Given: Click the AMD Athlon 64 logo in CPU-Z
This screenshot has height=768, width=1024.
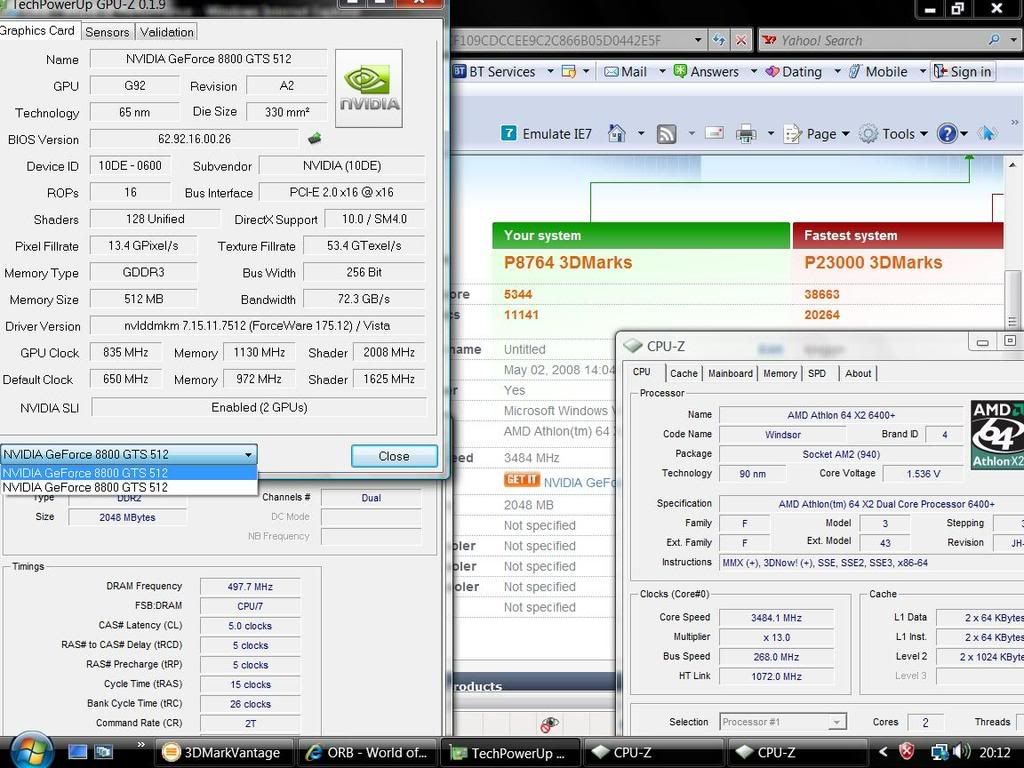Looking at the screenshot, I should [x=997, y=435].
